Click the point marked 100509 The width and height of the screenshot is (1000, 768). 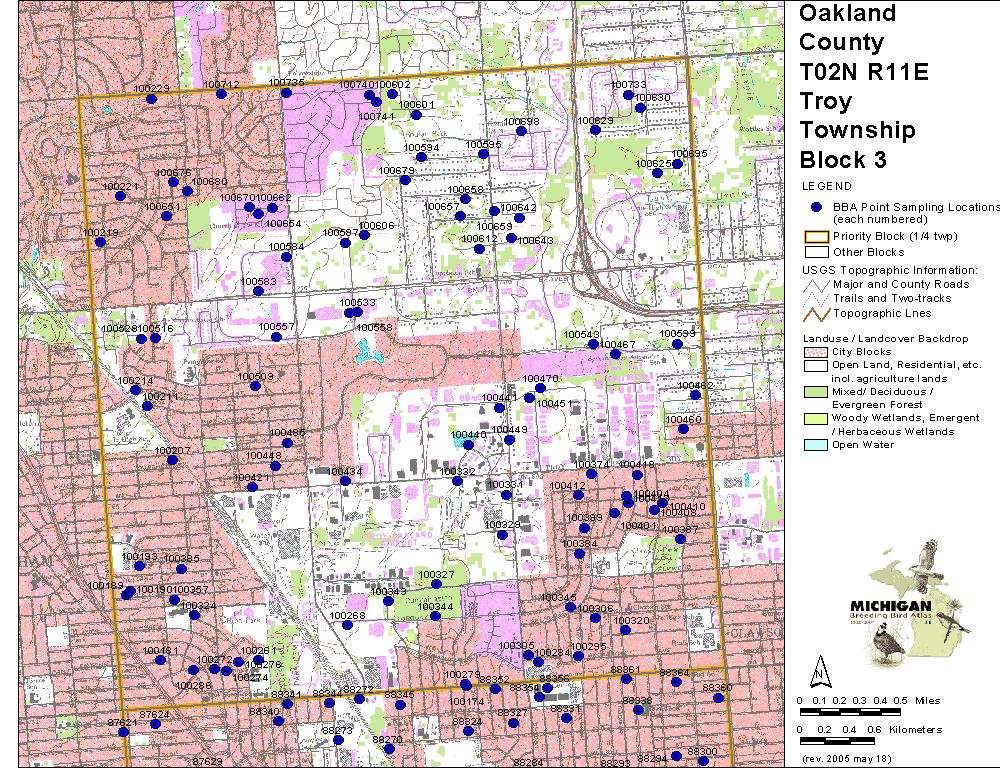point(256,387)
